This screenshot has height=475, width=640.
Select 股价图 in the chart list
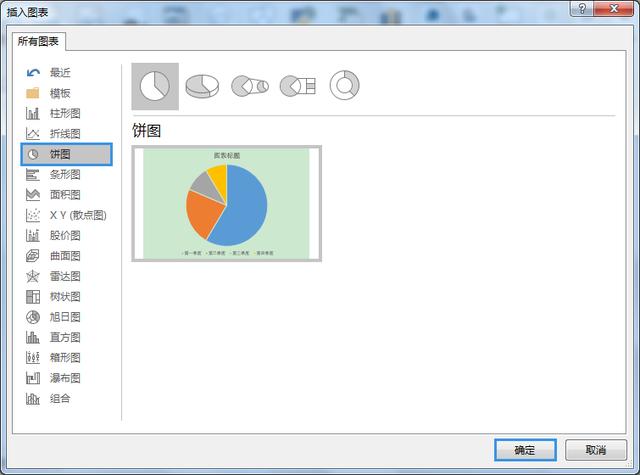coord(65,235)
